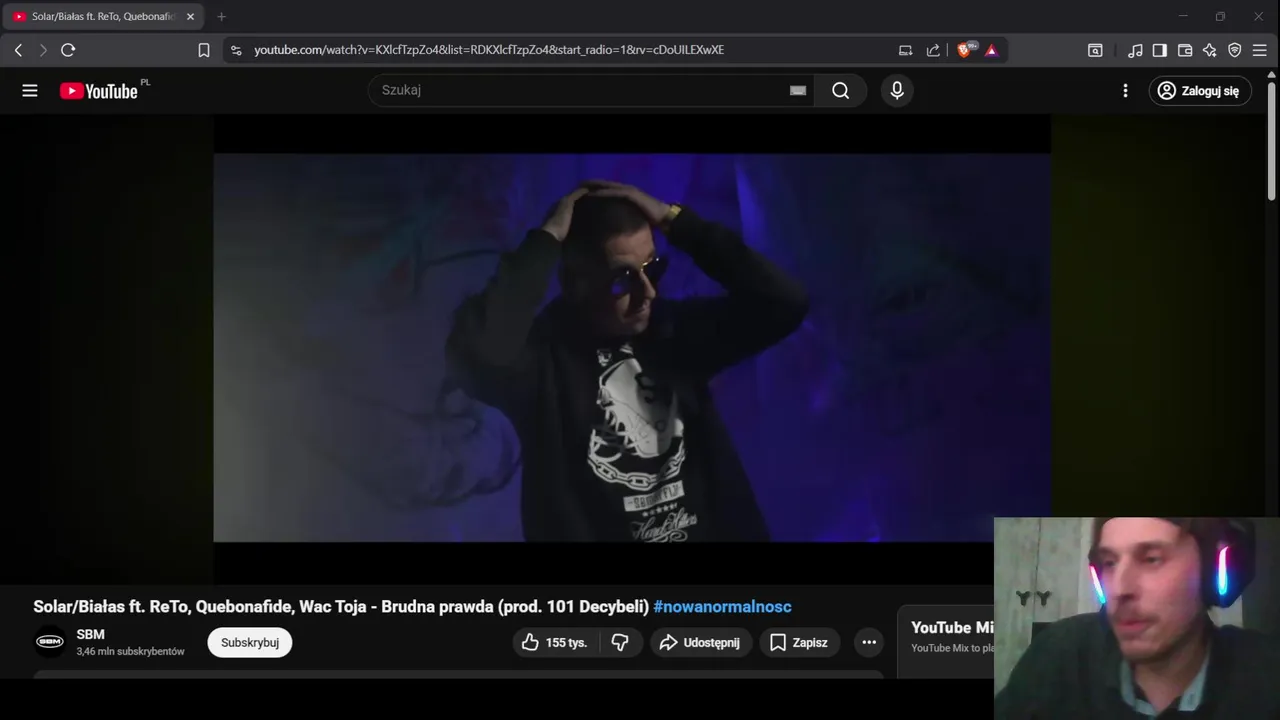Open YouTube settings three-dot menu

pos(1125,91)
